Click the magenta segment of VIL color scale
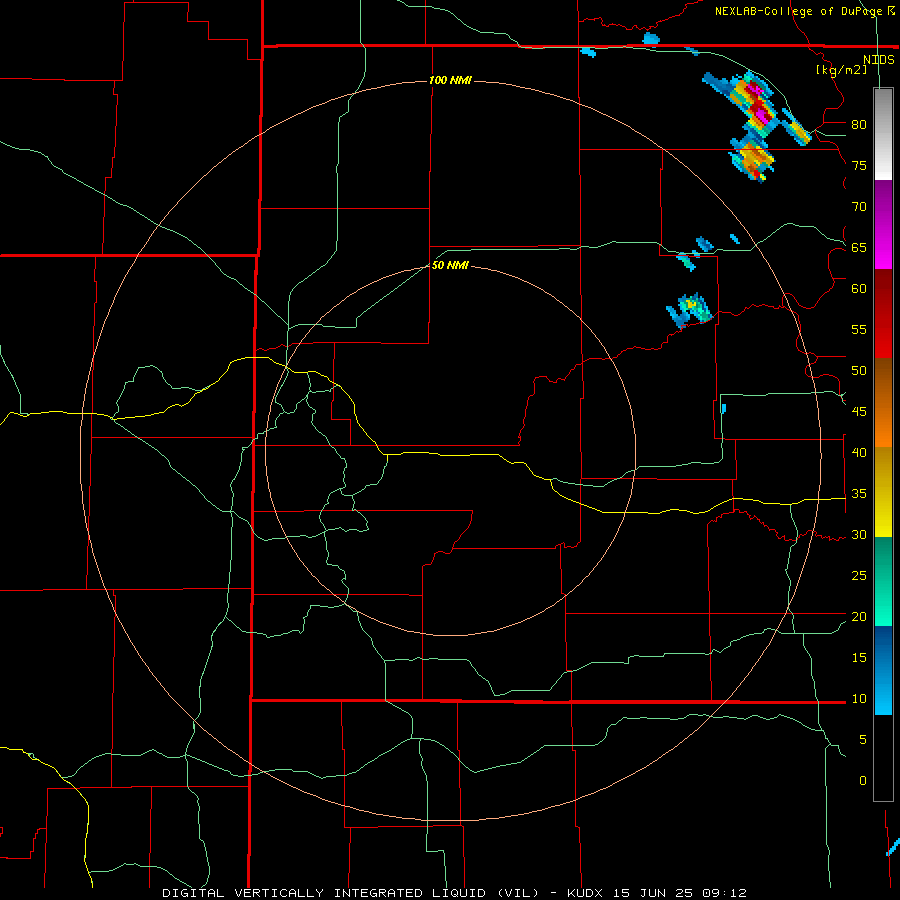900x900 pixels. tap(883, 225)
